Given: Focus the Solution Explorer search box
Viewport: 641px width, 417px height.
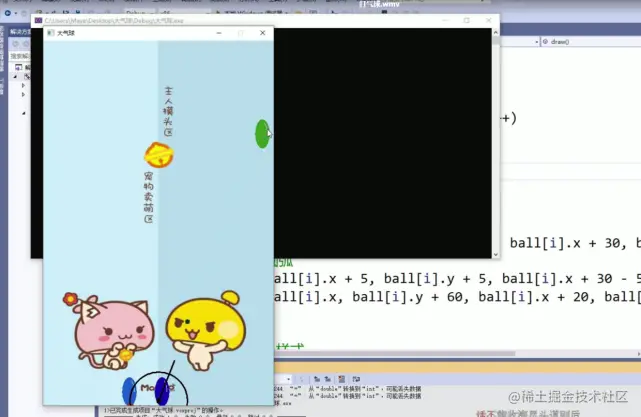Looking at the screenshot, I should [20, 56].
